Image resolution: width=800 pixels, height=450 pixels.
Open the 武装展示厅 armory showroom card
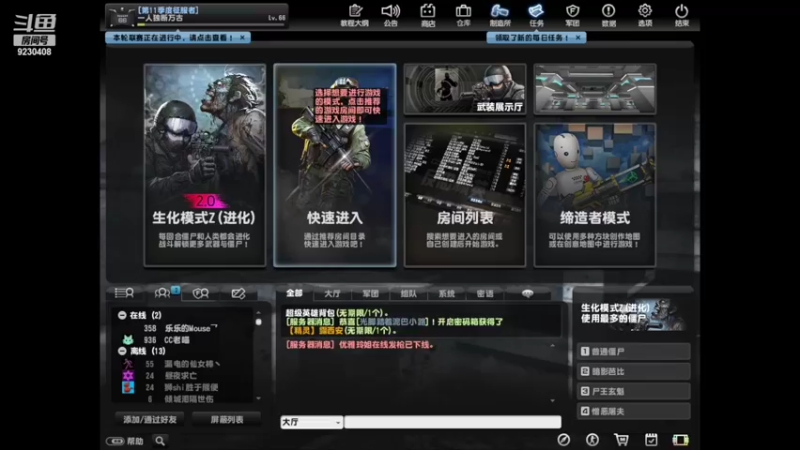point(465,89)
